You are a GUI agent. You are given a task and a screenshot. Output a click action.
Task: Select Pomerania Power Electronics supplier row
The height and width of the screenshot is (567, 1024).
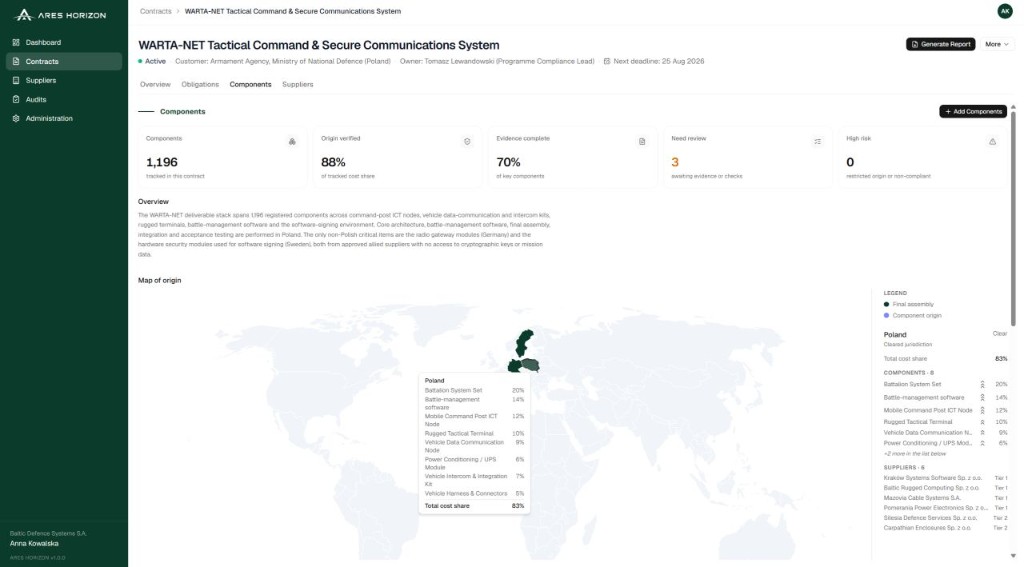click(945, 508)
